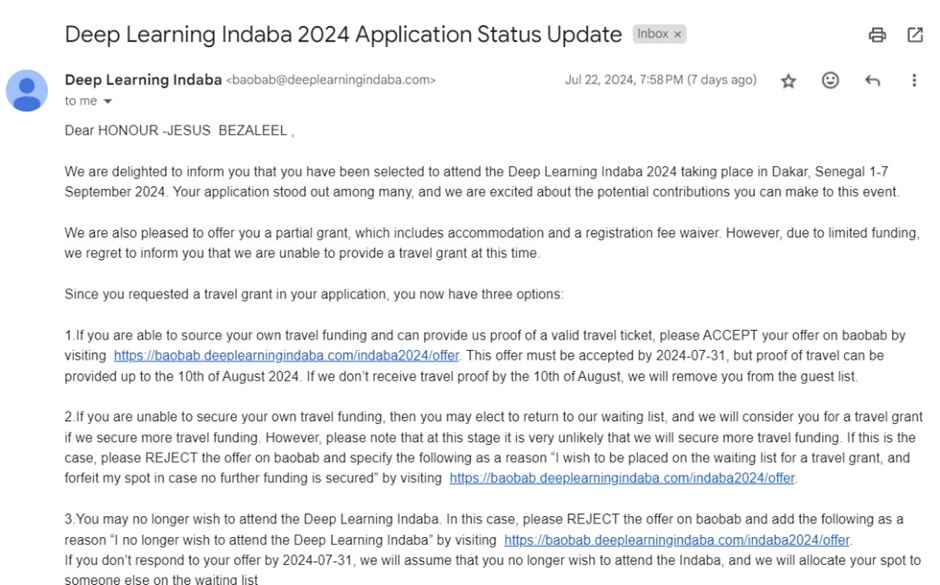
Task: Click the word REJECT in option 2
Action: coord(171,458)
